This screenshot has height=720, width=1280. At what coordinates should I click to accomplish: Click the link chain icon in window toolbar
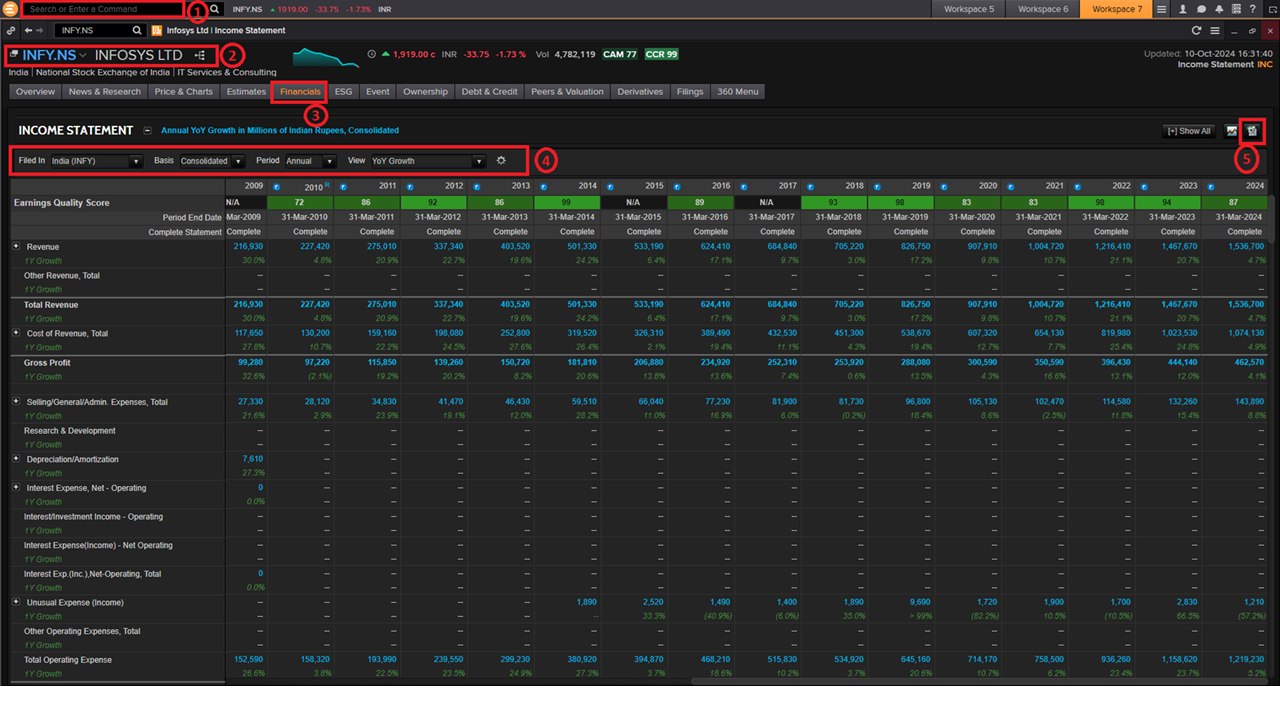10,30
